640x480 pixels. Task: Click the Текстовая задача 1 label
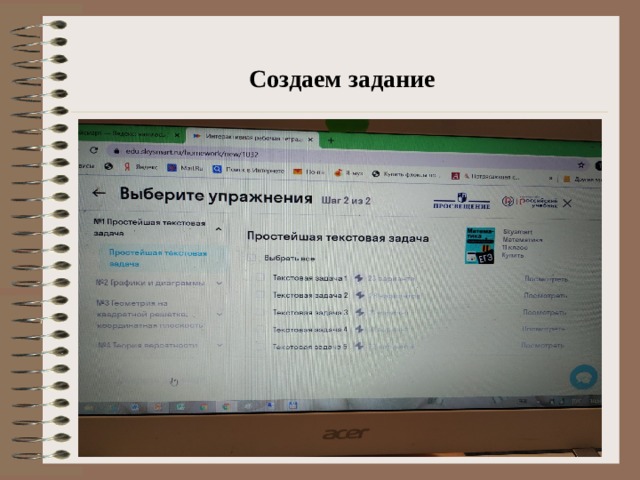[309, 278]
